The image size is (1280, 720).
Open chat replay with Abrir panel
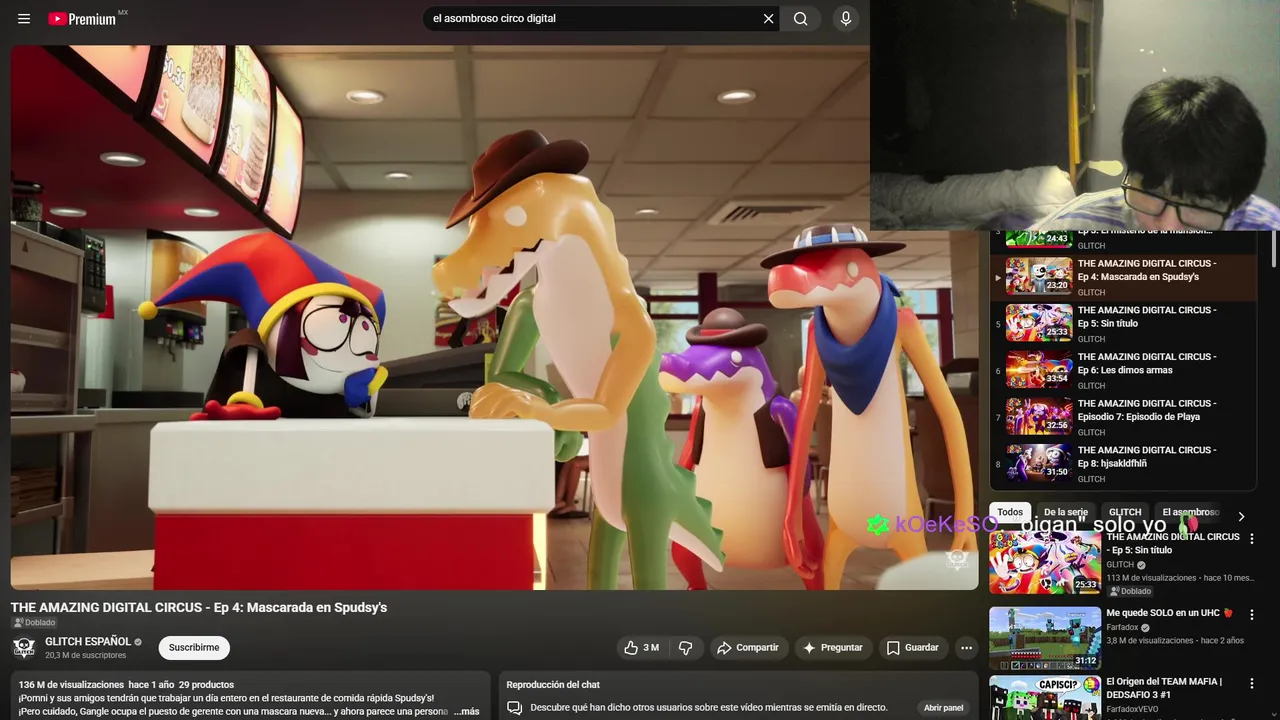click(943, 708)
